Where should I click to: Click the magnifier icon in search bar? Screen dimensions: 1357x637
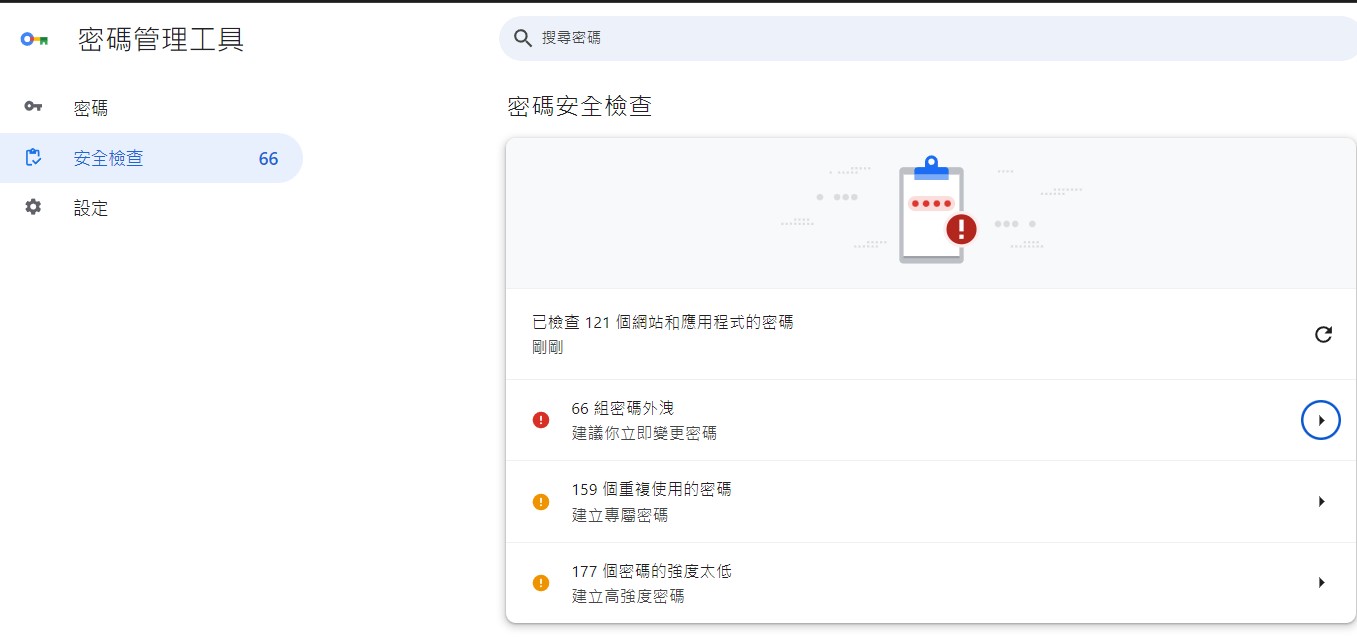point(522,38)
